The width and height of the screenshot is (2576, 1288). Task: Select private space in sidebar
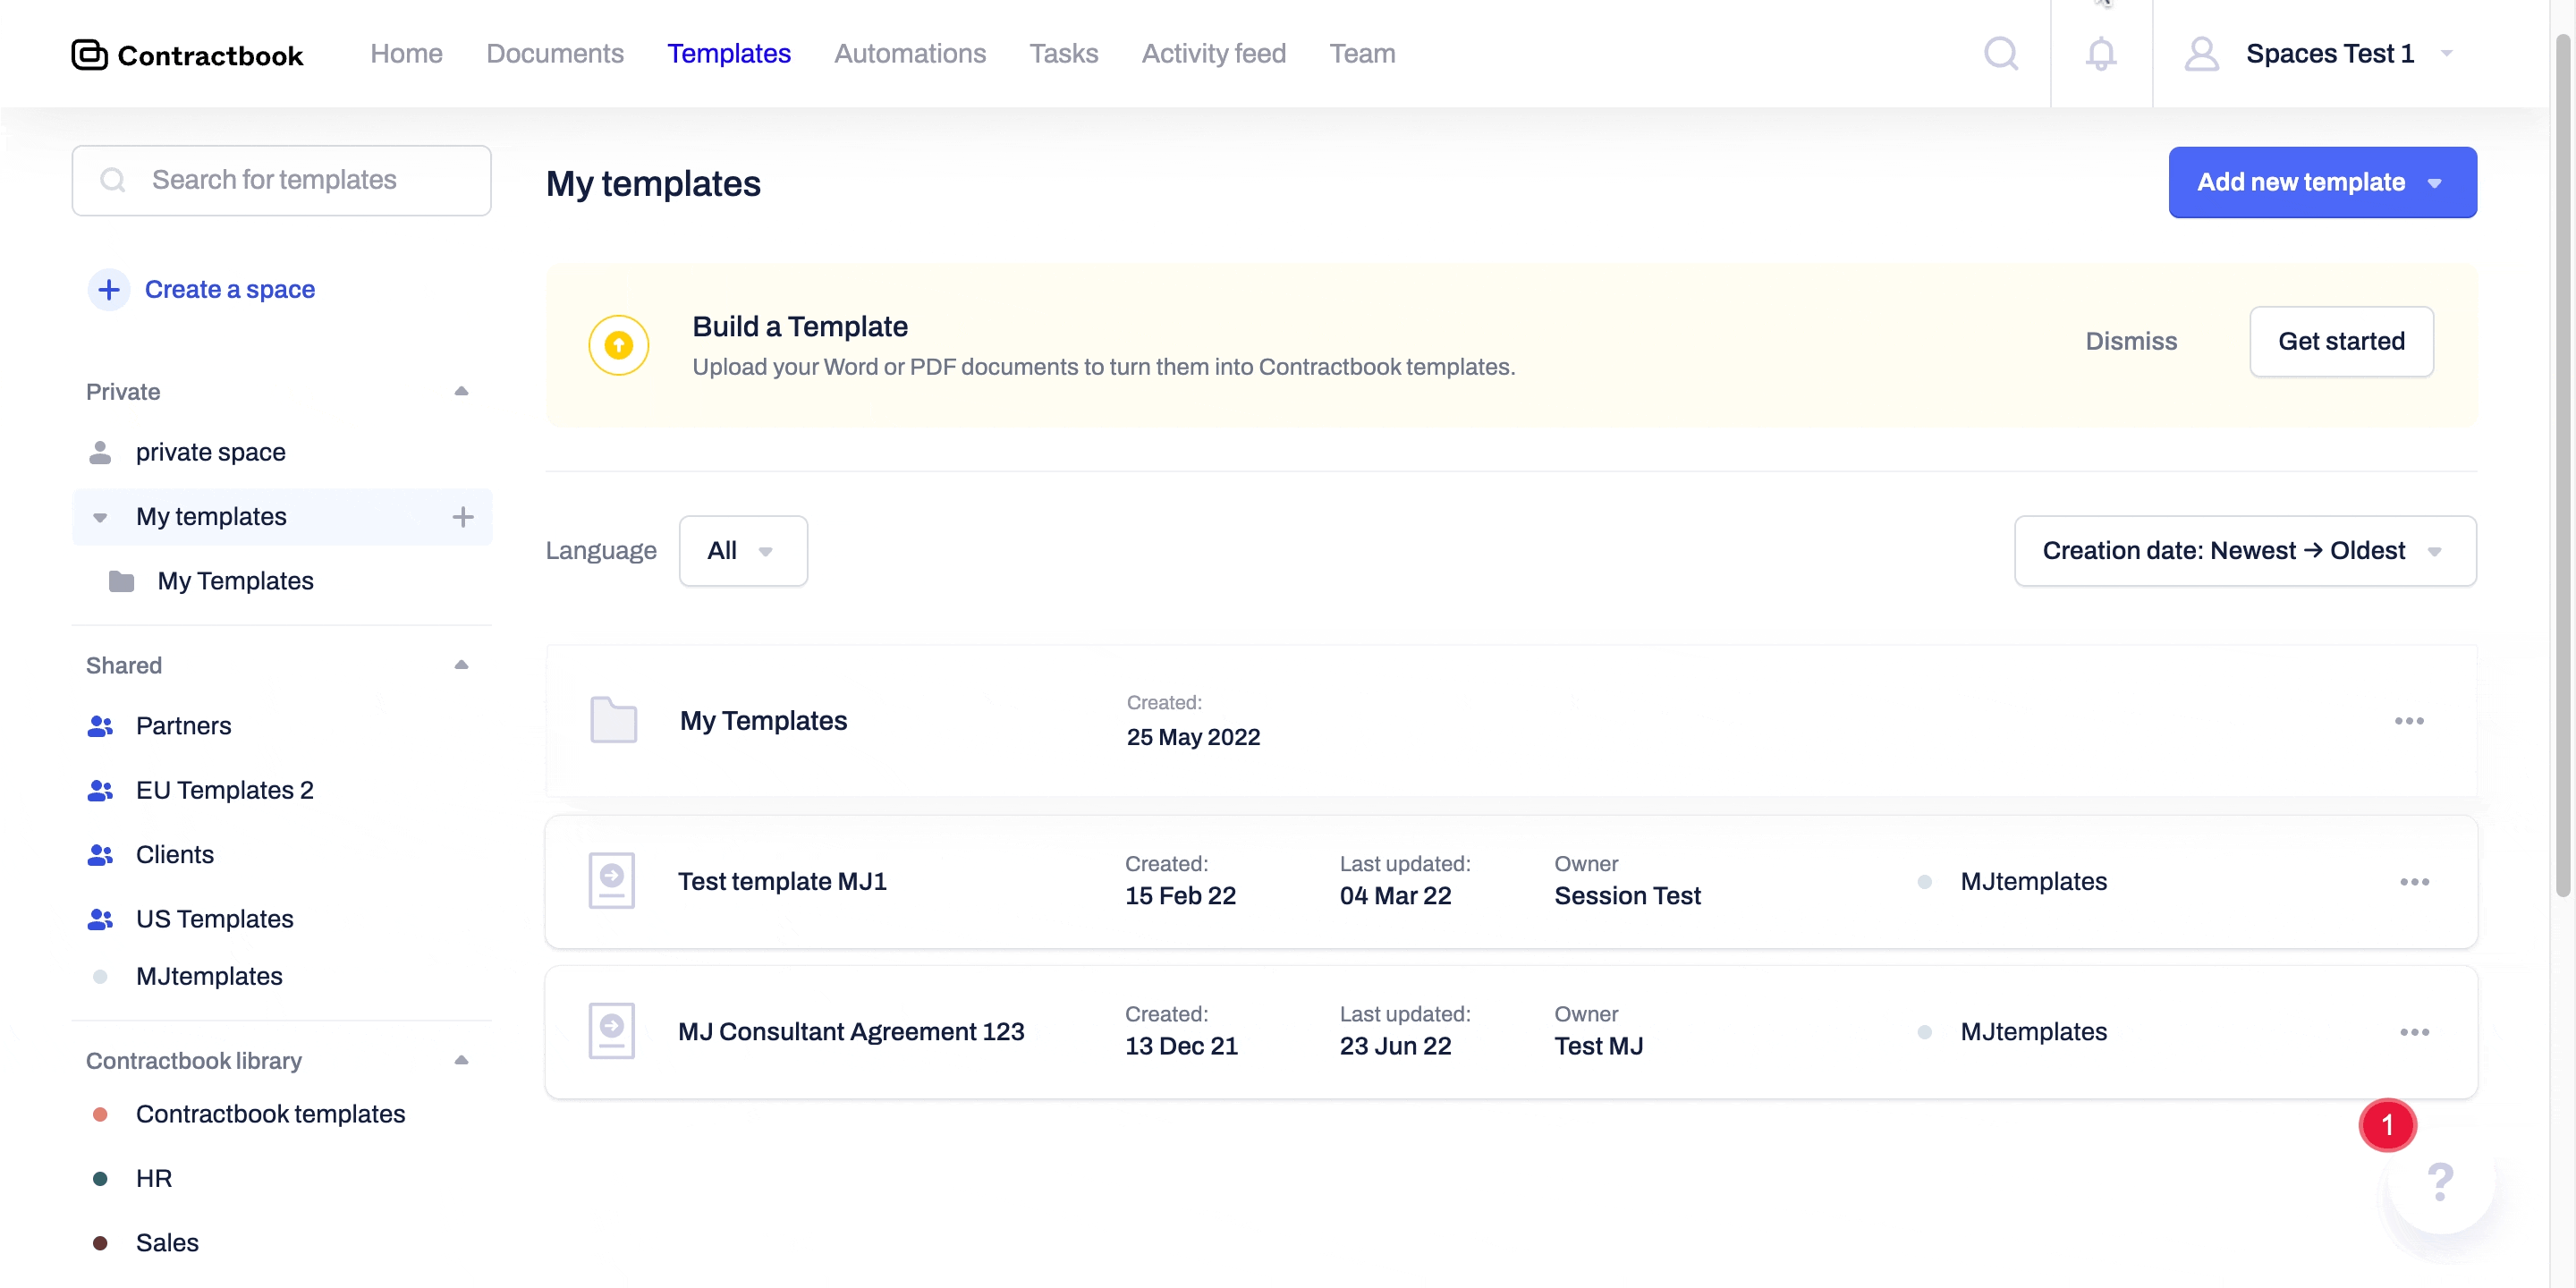click(x=210, y=452)
